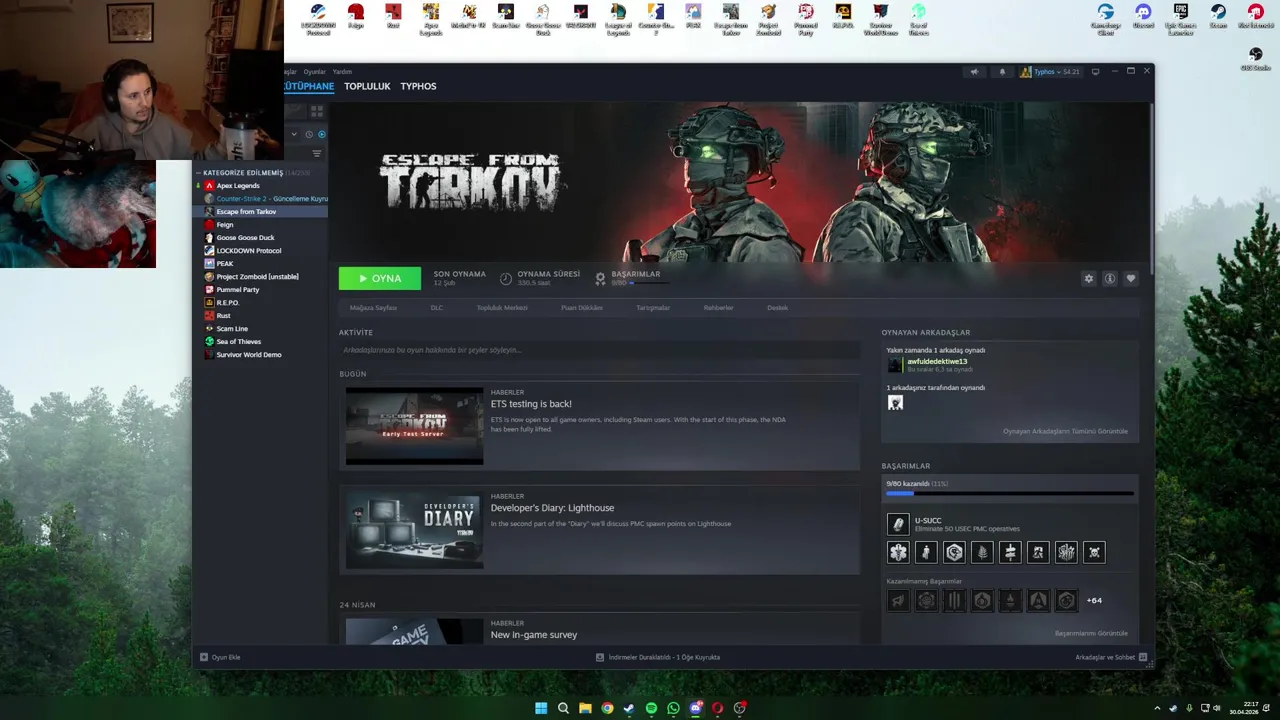Click Oynayan Arkadaşların Tümünü Görüntüle link

coord(1065,431)
